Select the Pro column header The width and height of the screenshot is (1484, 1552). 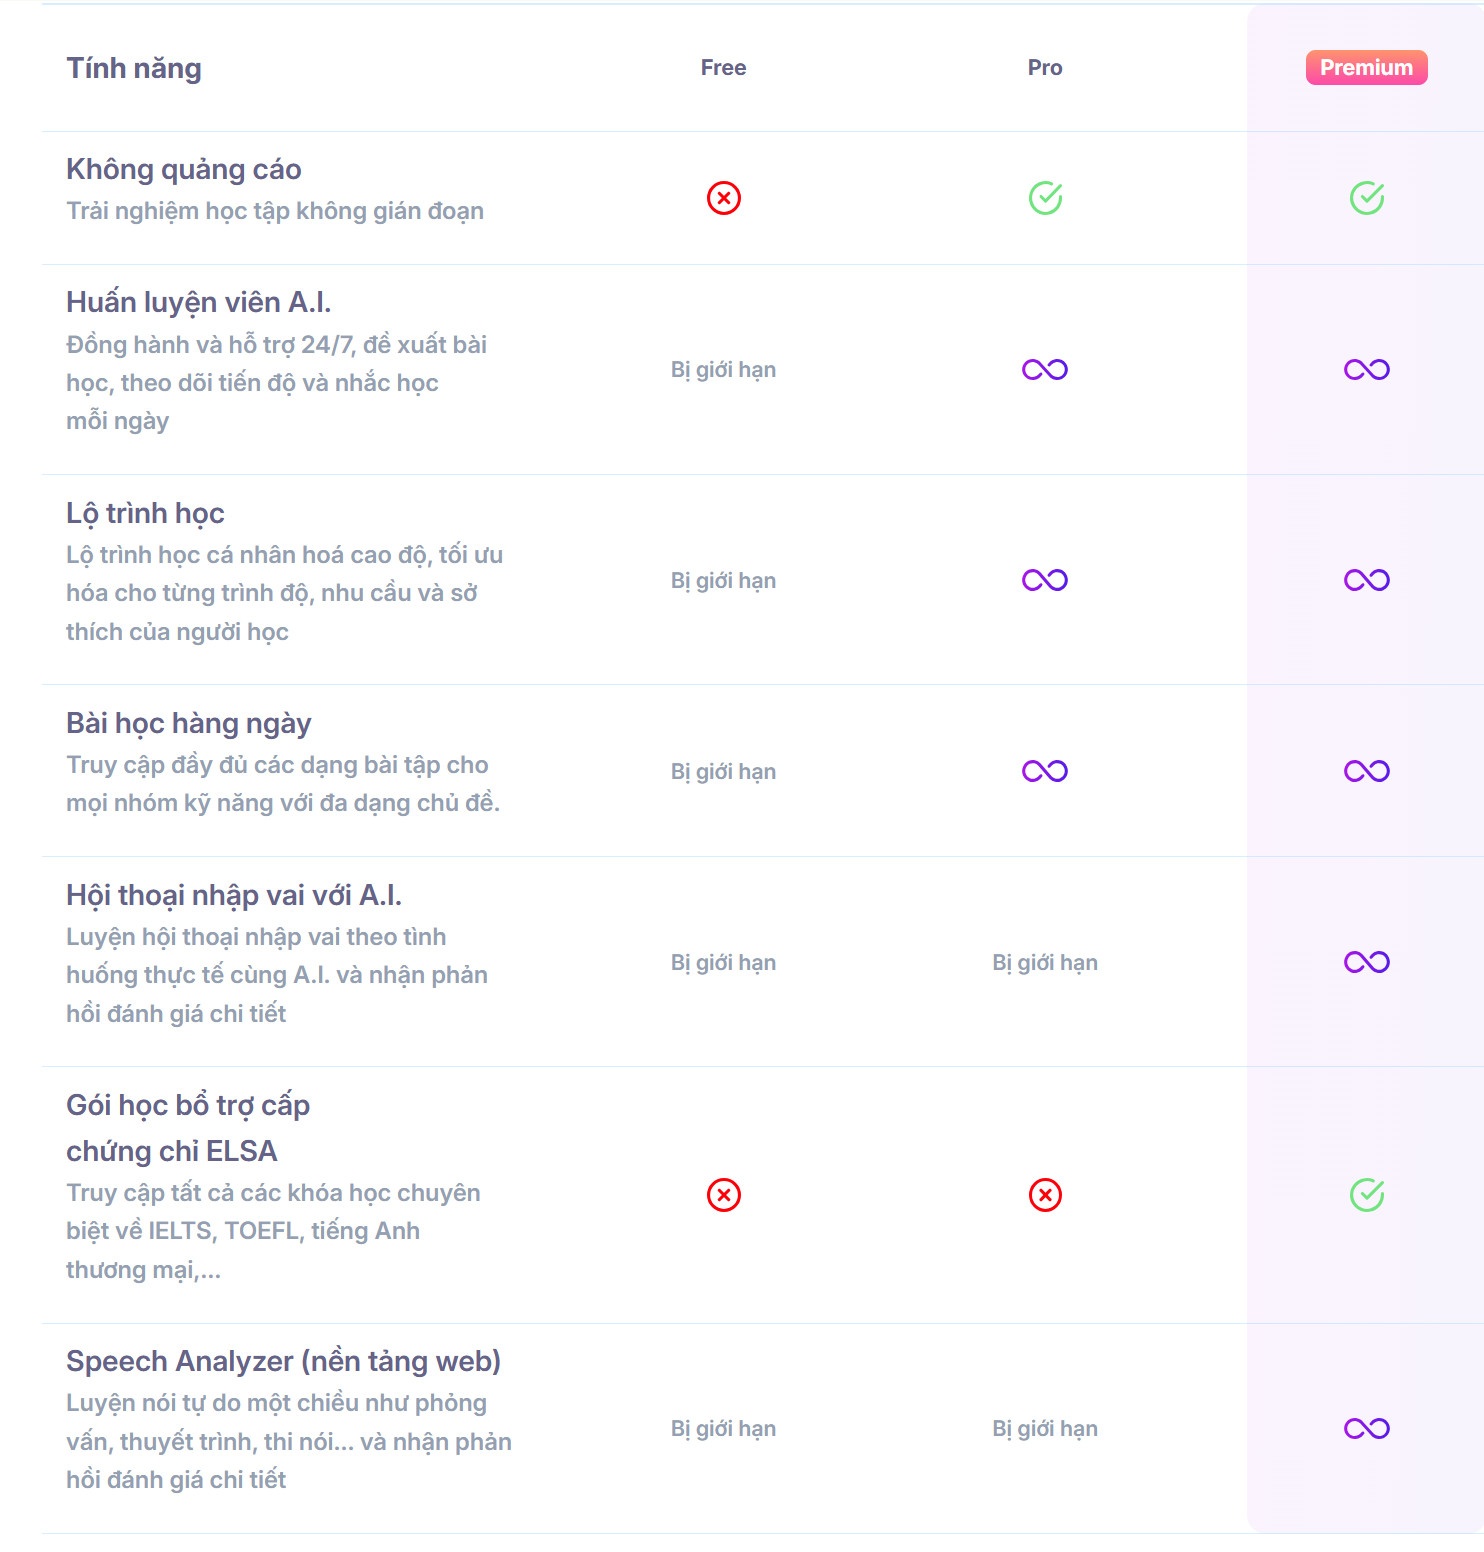(1045, 68)
